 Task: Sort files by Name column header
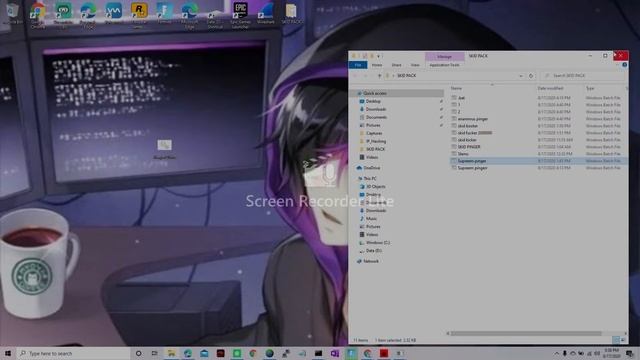tap(456, 88)
